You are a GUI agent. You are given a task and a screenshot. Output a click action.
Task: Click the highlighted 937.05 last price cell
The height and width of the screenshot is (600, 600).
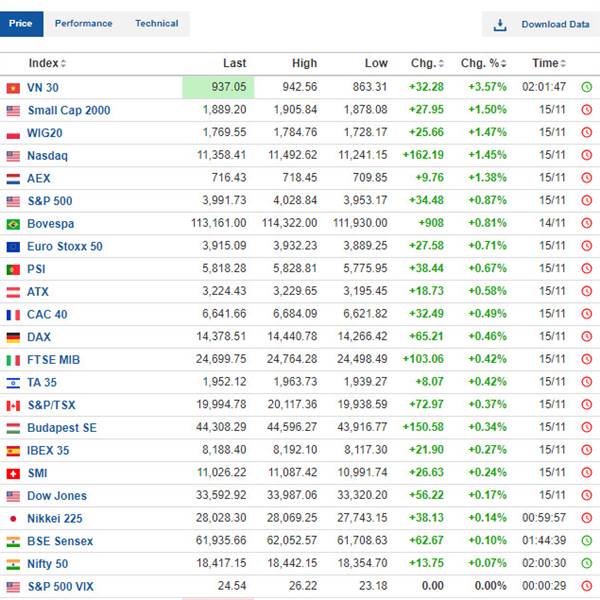[x=218, y=87]
